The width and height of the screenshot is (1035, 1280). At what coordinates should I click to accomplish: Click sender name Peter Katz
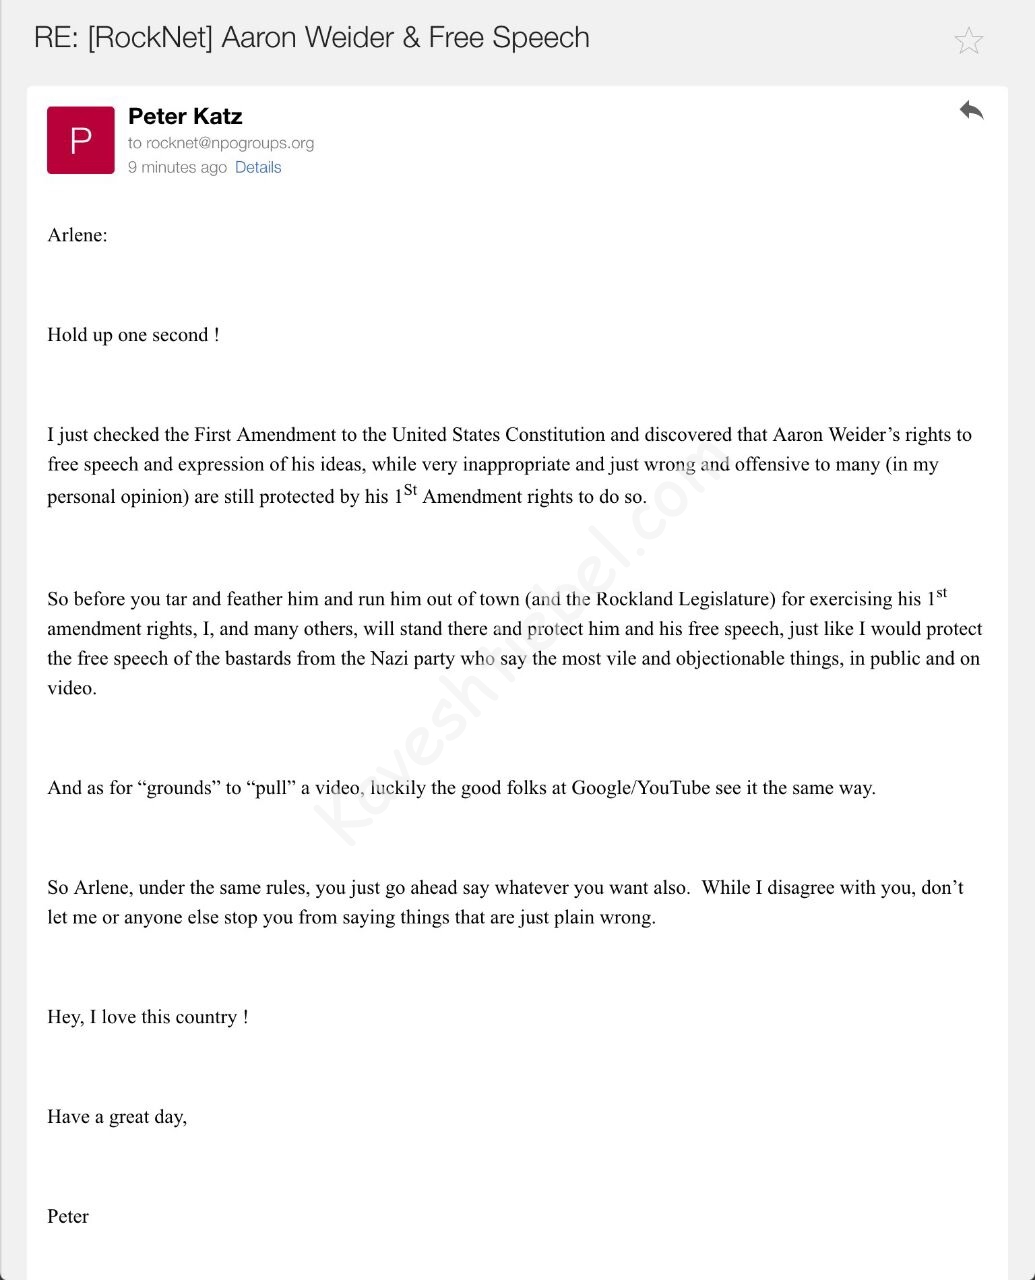[185, 116]
